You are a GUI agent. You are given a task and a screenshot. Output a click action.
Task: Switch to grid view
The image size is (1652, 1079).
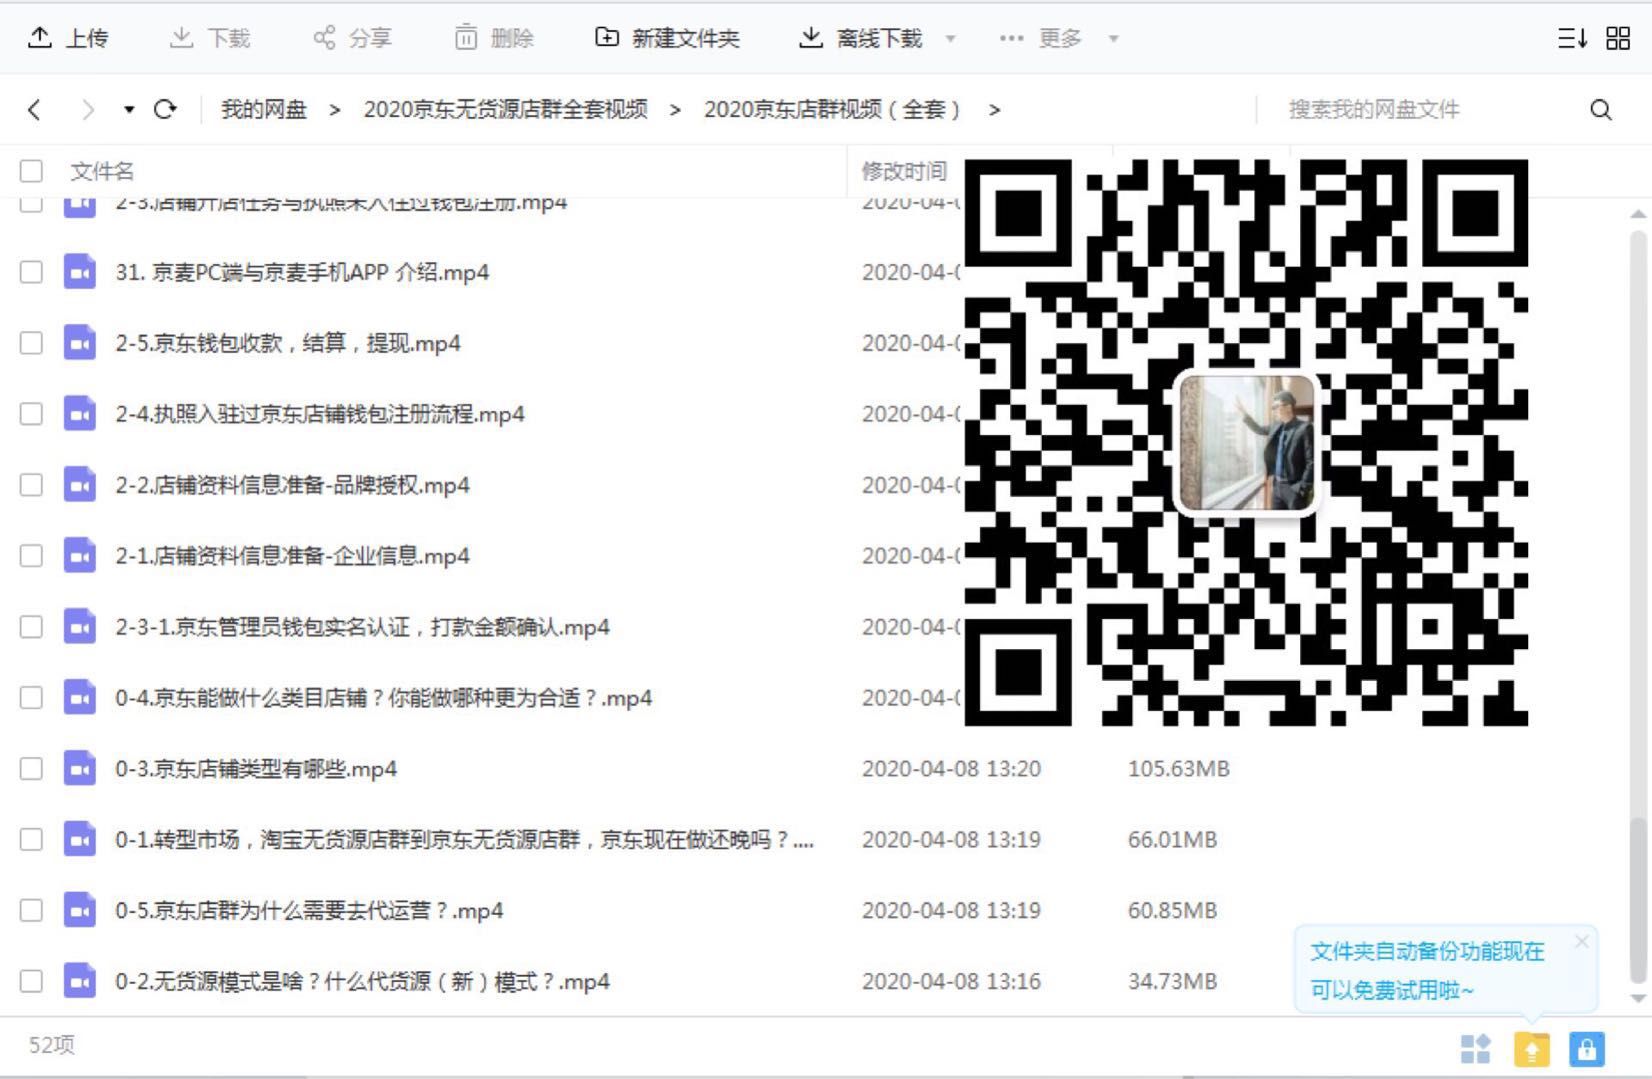click(x=1618, y=38)
